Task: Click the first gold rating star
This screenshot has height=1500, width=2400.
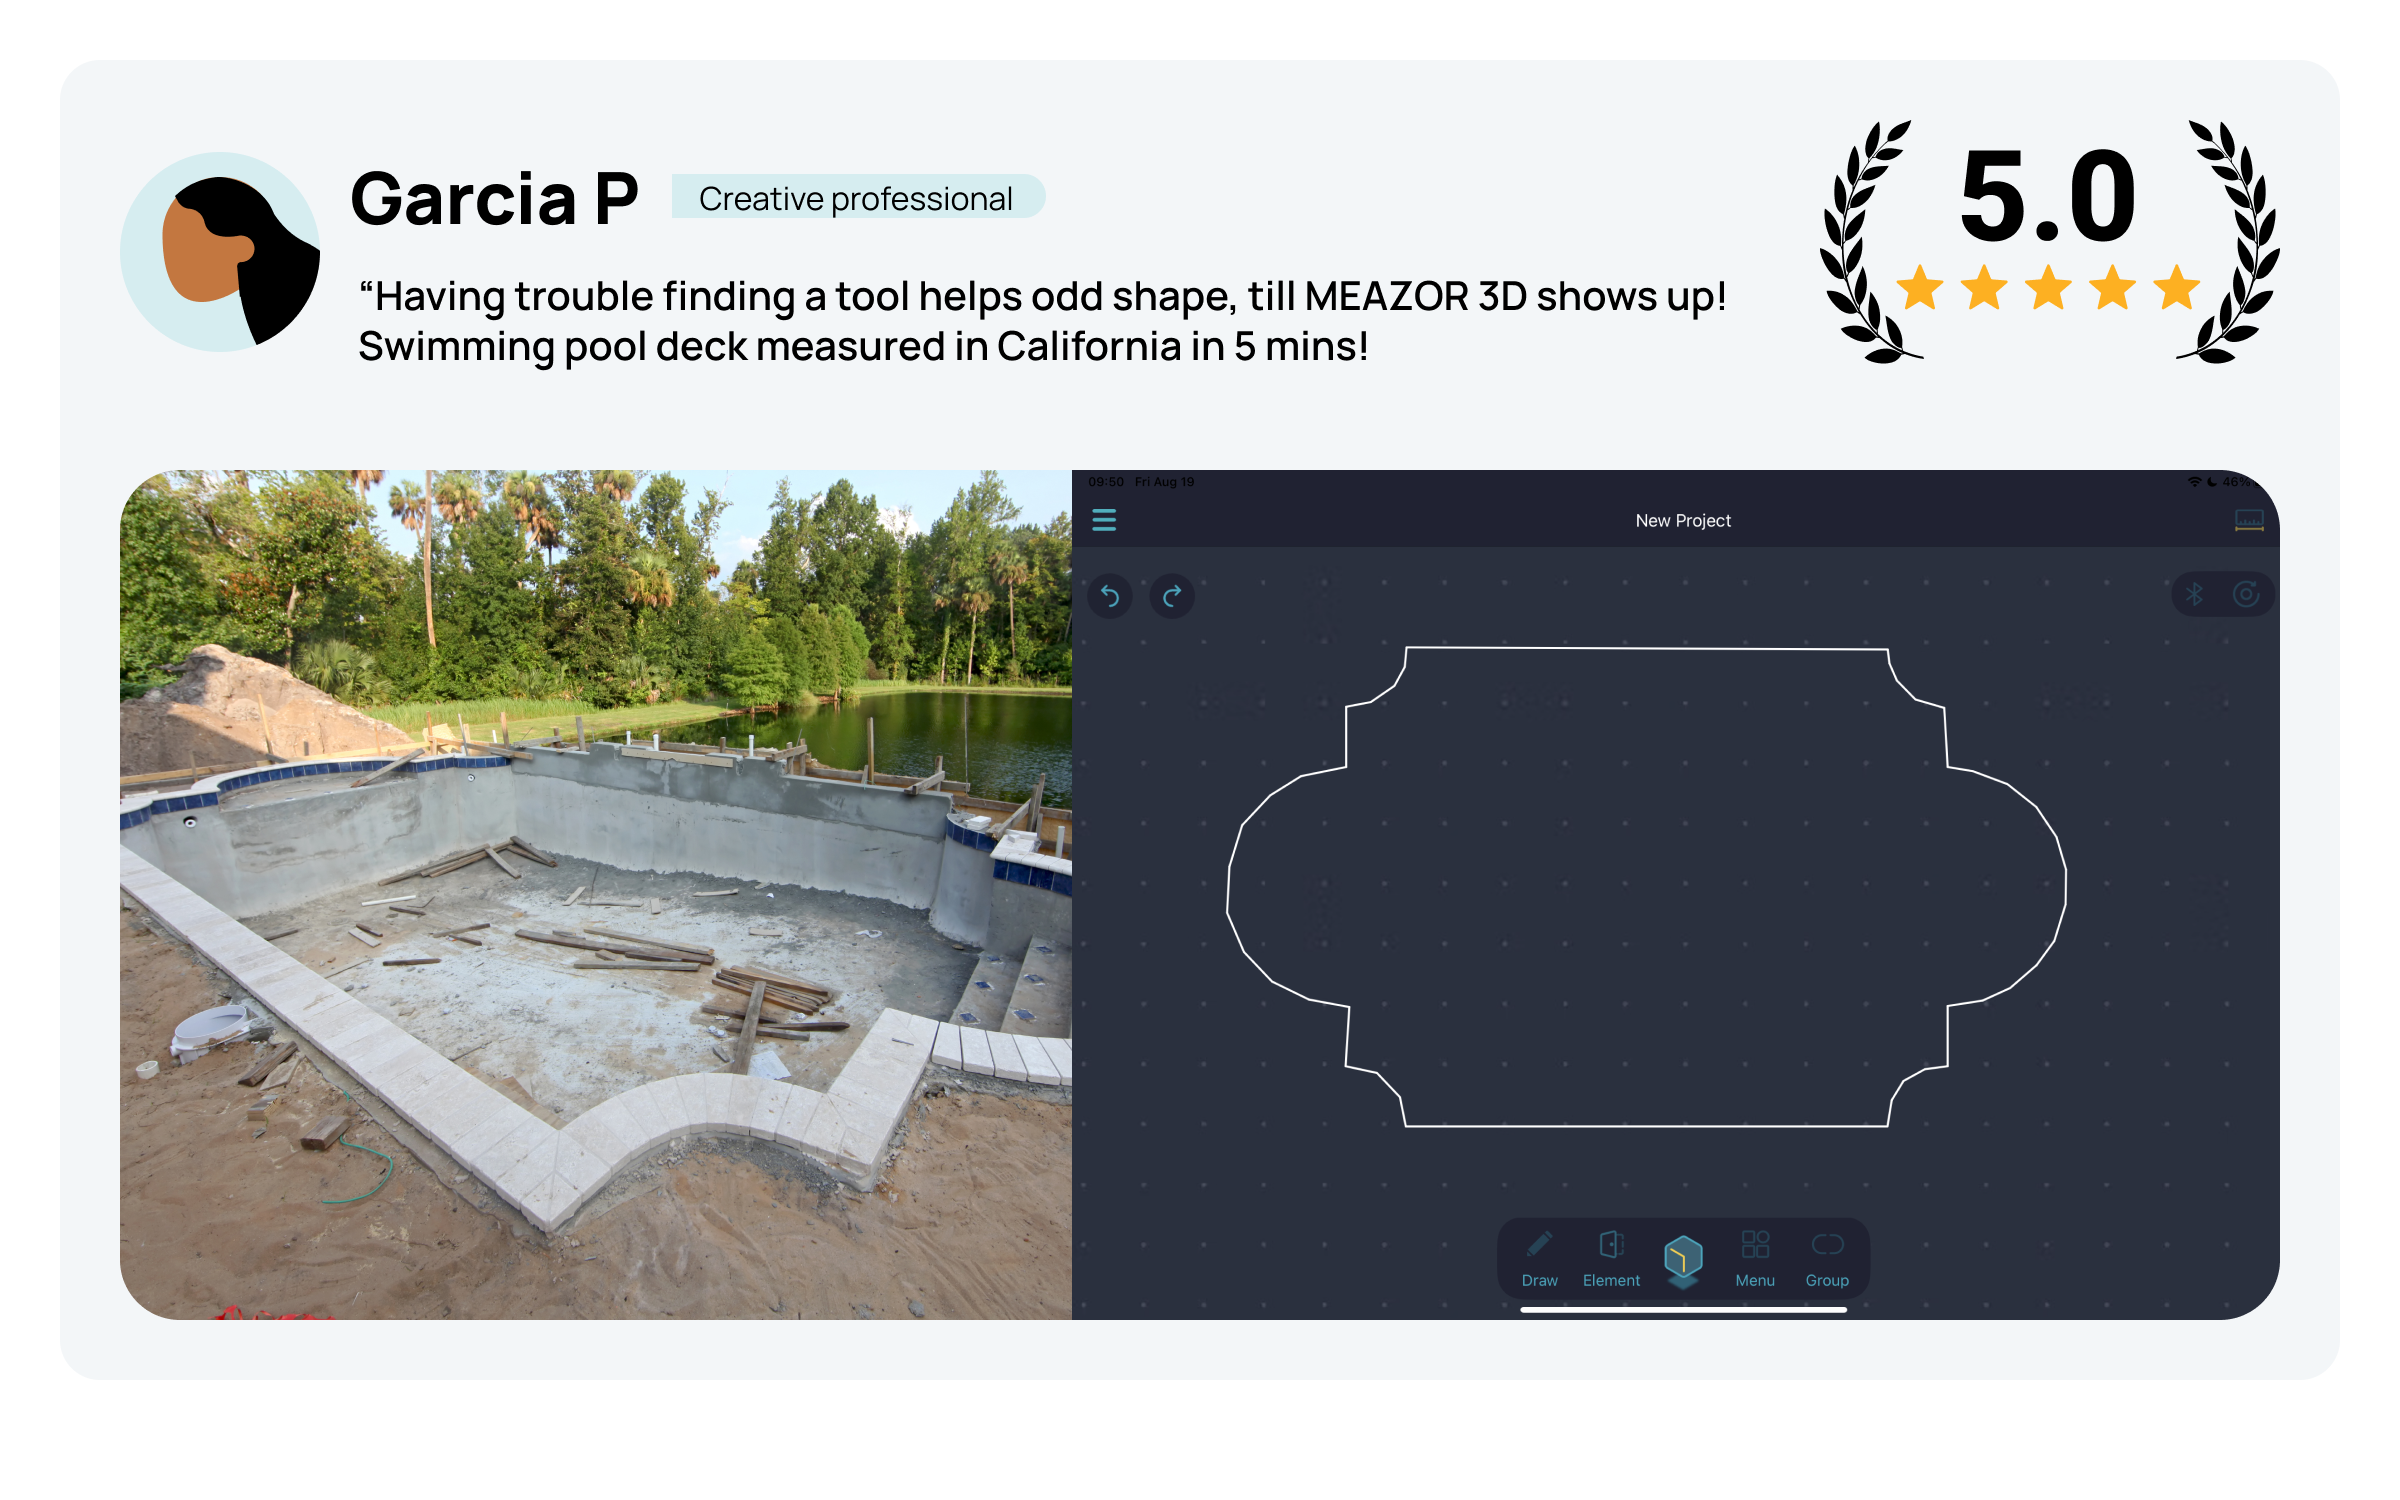Action: pos(1919,288)
